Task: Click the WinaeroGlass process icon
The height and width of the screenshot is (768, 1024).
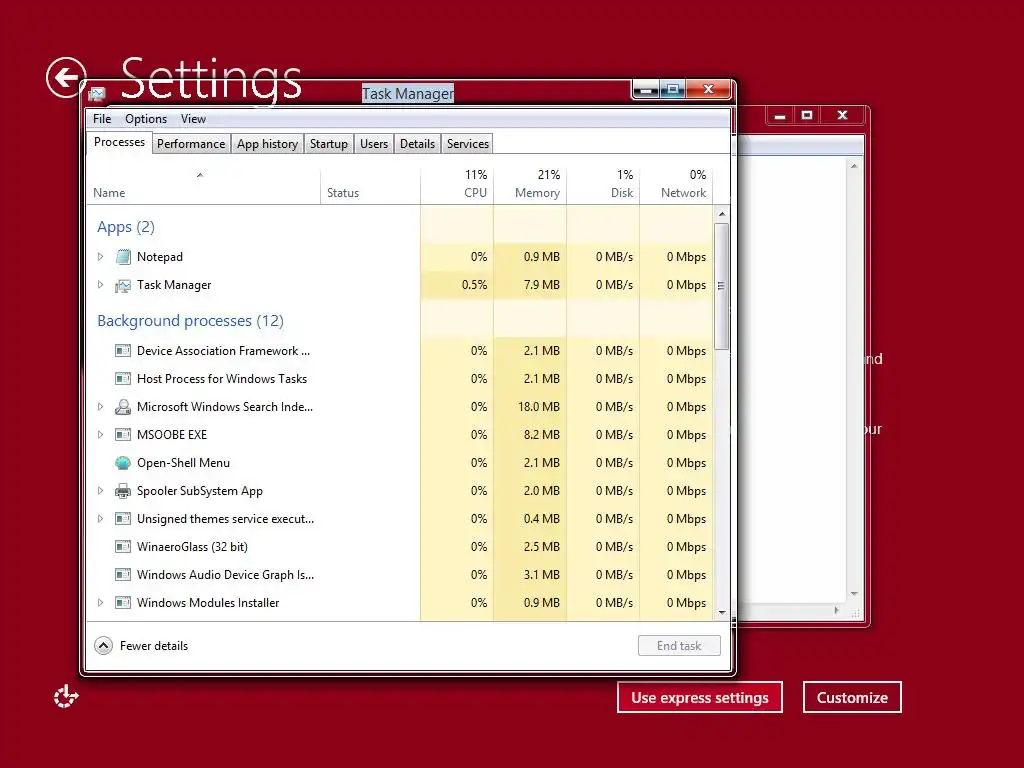Action: coord(123,547)
